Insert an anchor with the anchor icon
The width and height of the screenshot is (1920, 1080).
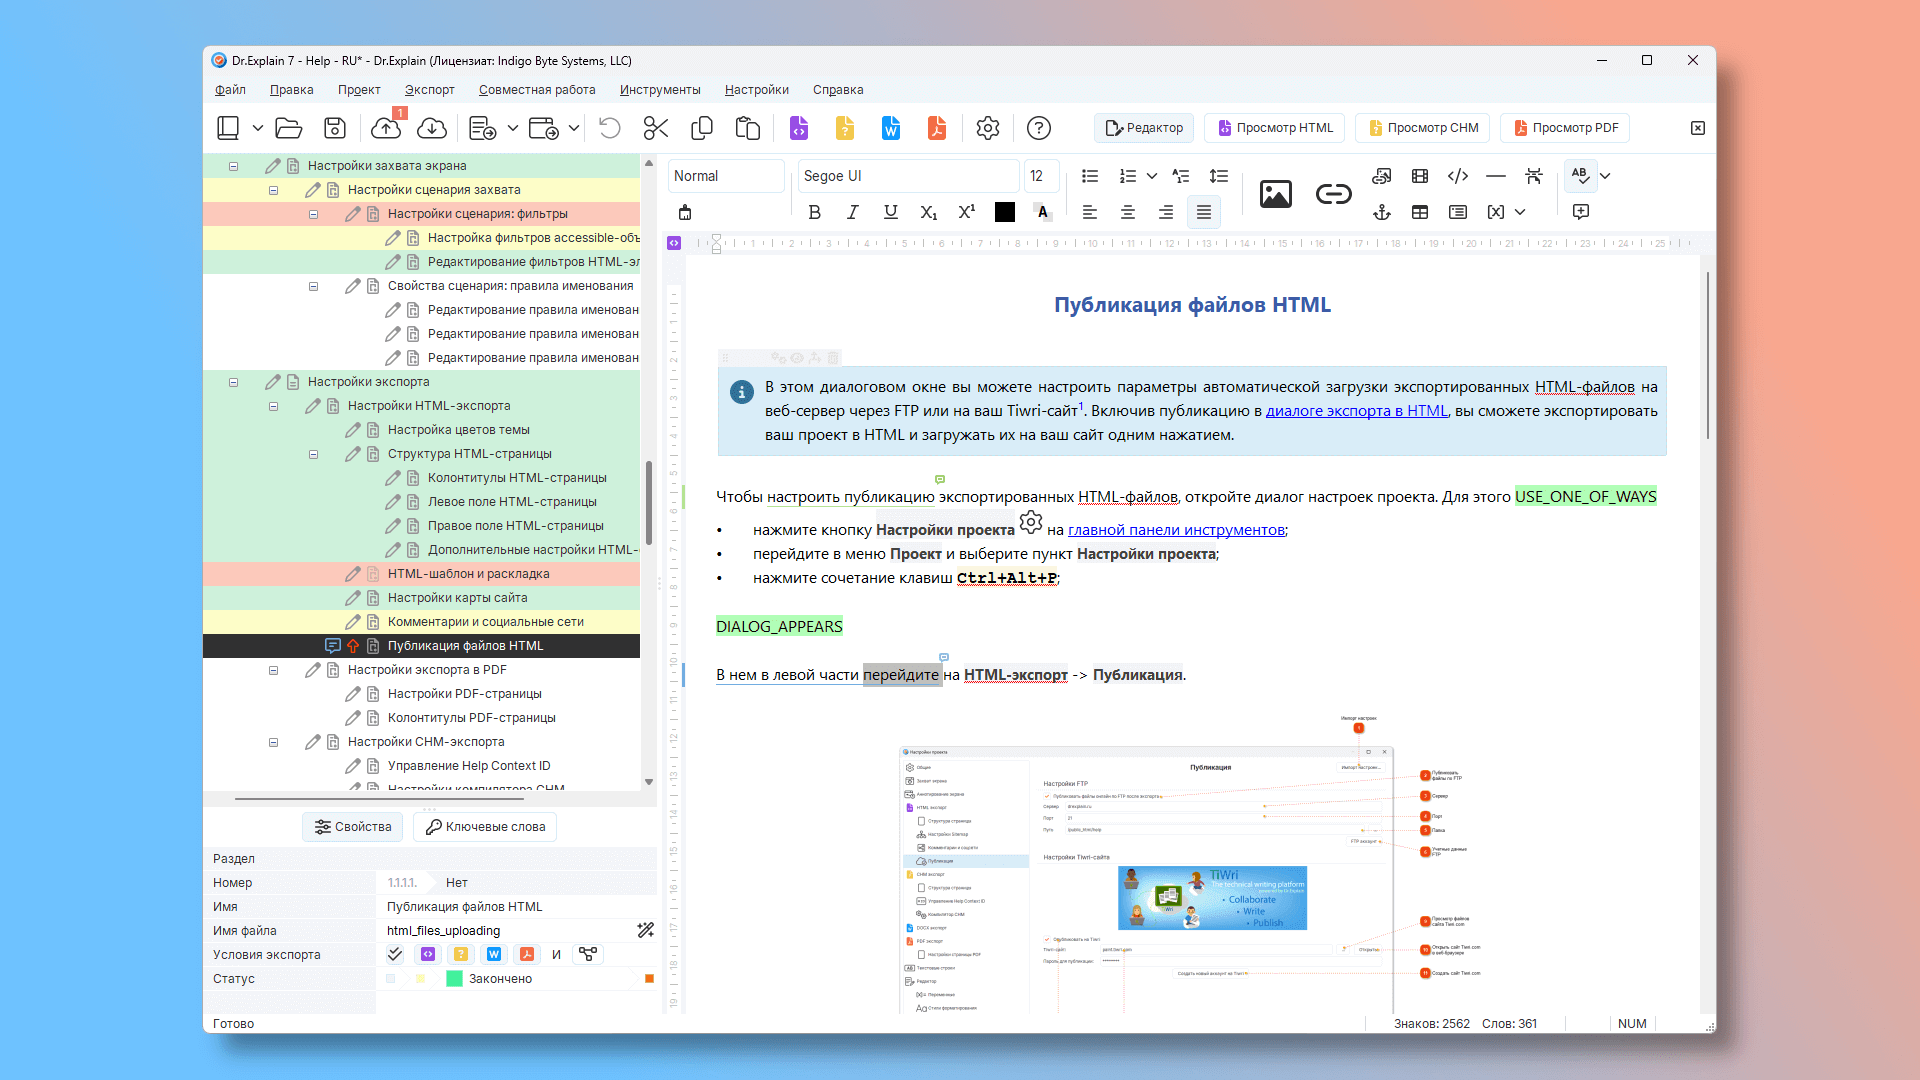(x=1382, y=212)
